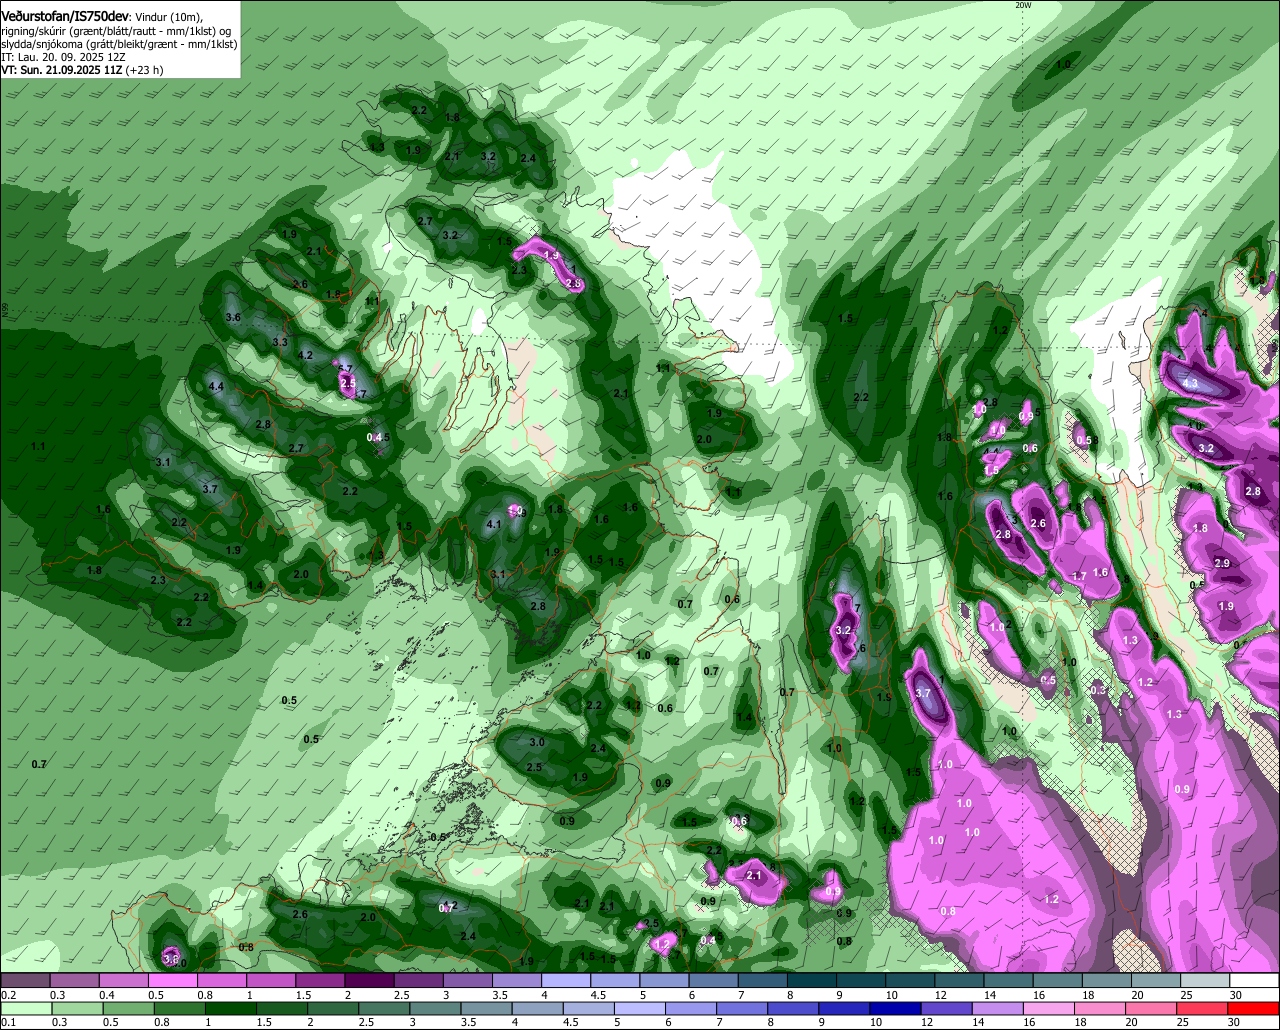Click the 3.8 value in the small purple spot

tap(170, 959)
